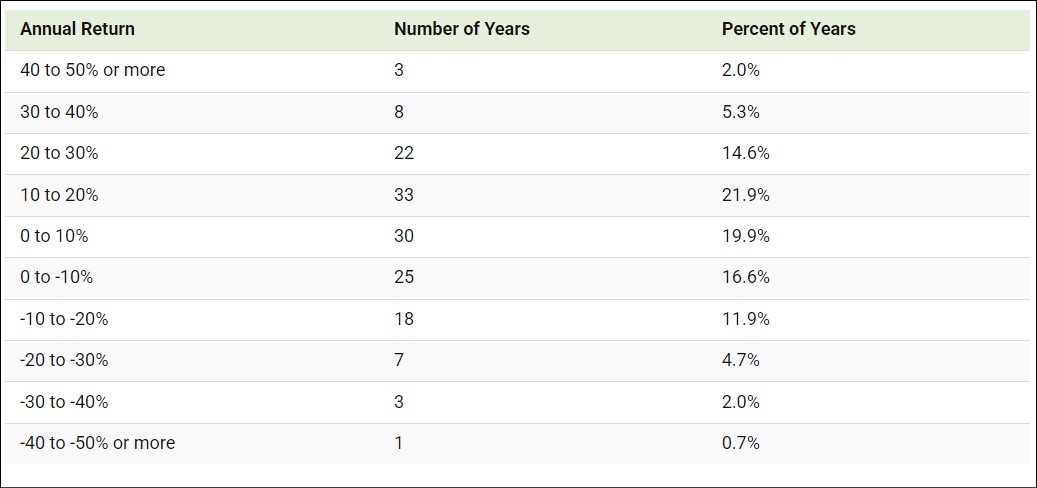Click the "20 to 30%" return cell
The image size is (1037, 488).
tap(59, 153)
